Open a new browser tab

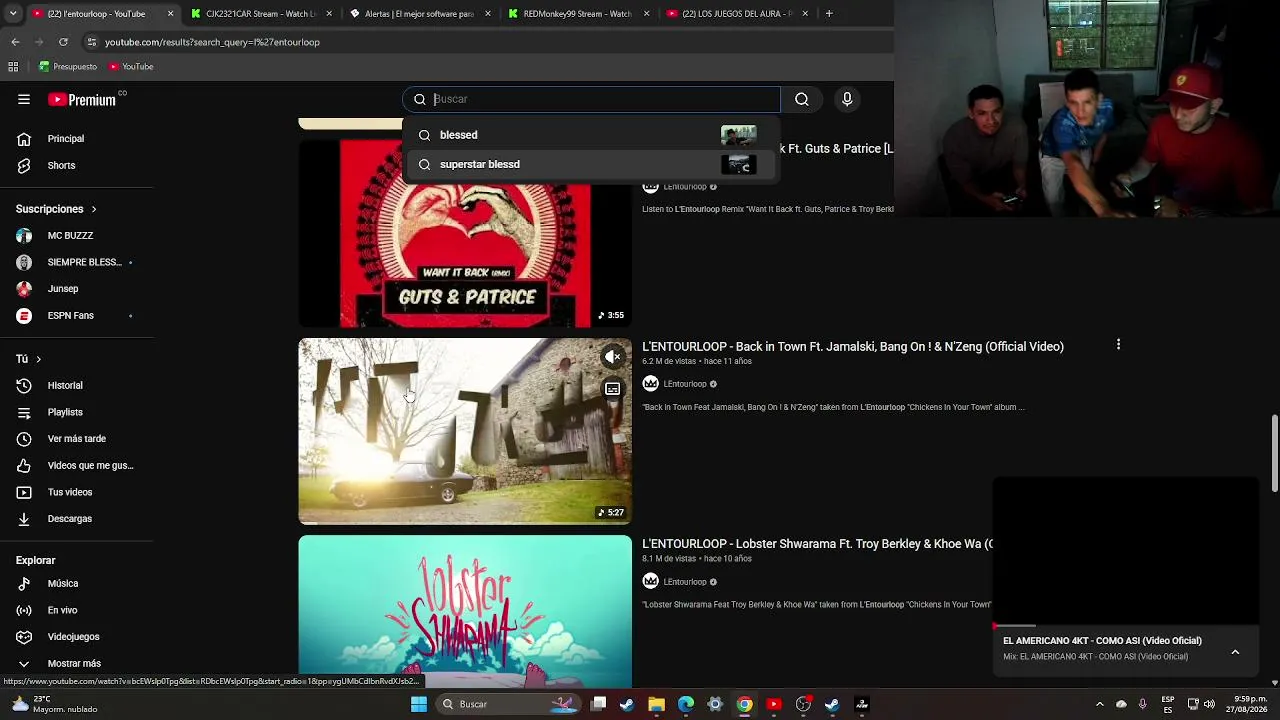click(829, 14)
